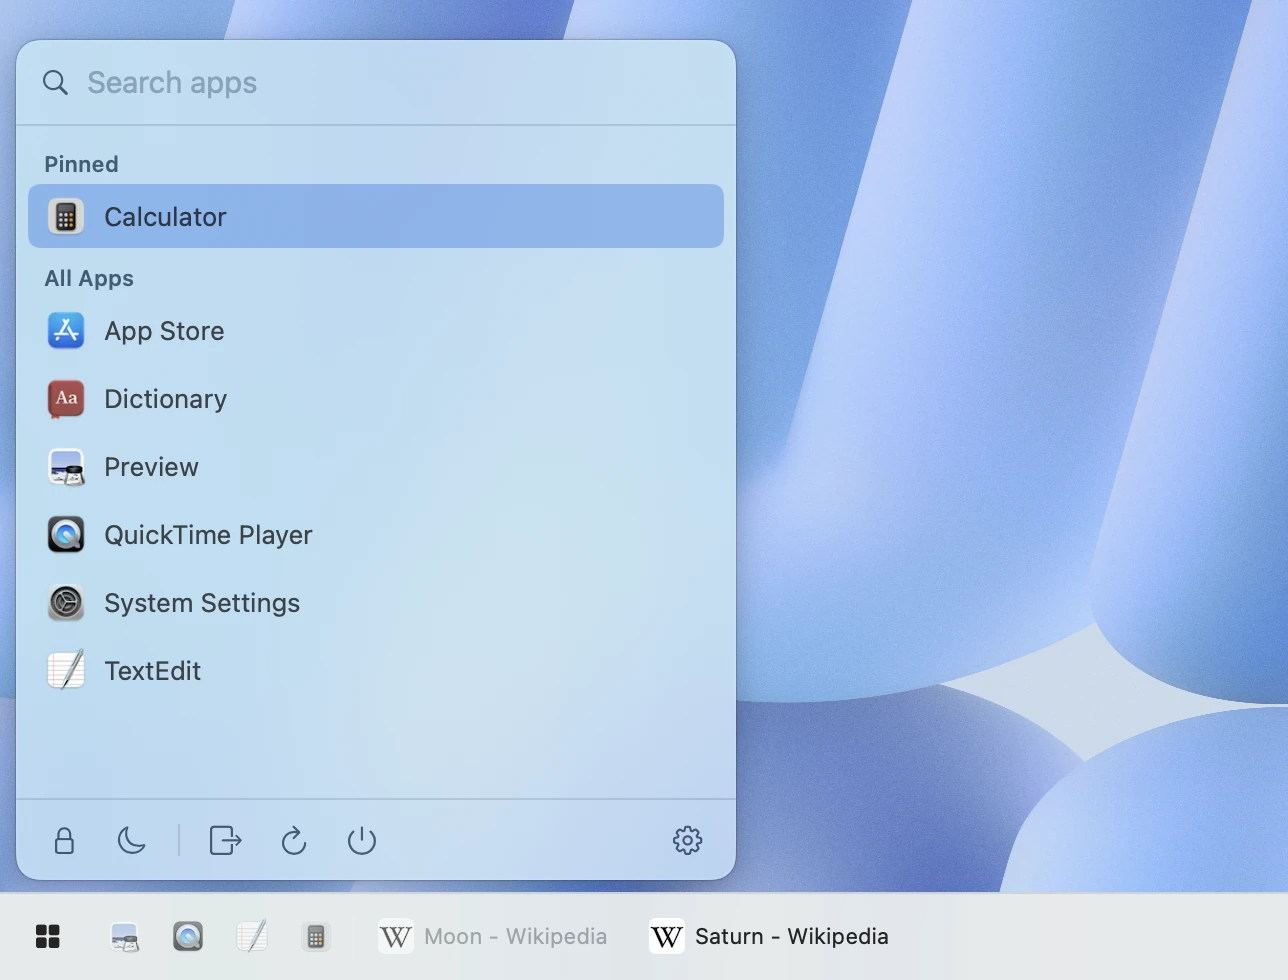The image size is (1288, 980).
Task: Click the power shutdown icon
Action: pyautogui.click(x=362, y=841)
